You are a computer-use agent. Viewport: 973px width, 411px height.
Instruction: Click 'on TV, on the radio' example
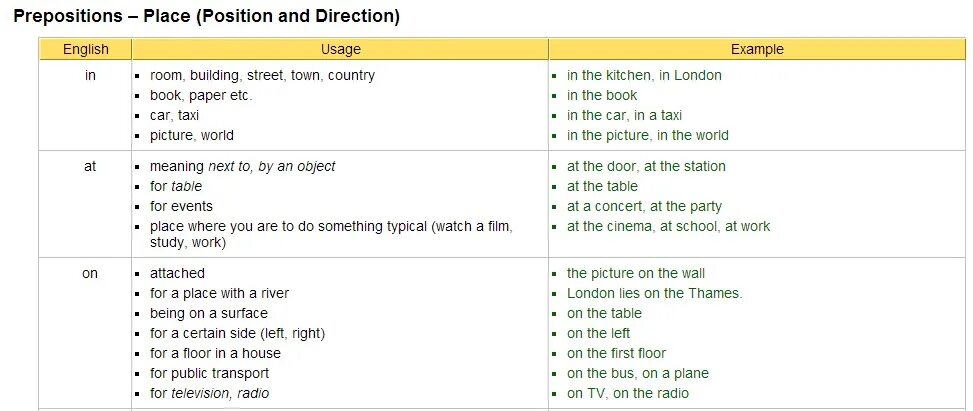click(x=627, y=393)
